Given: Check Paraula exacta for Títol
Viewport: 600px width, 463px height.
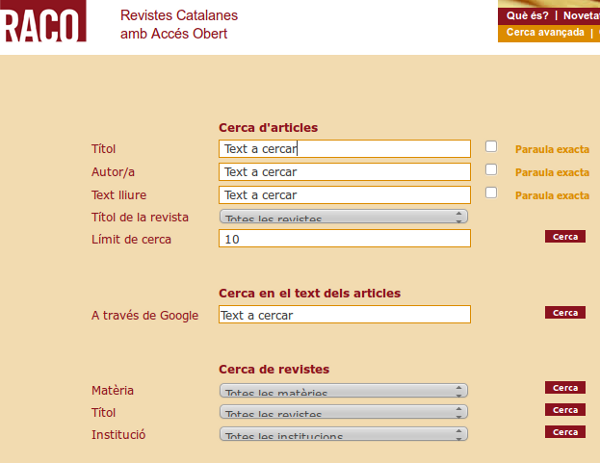Looking at the screenshot, I should (x=491, y=147).
